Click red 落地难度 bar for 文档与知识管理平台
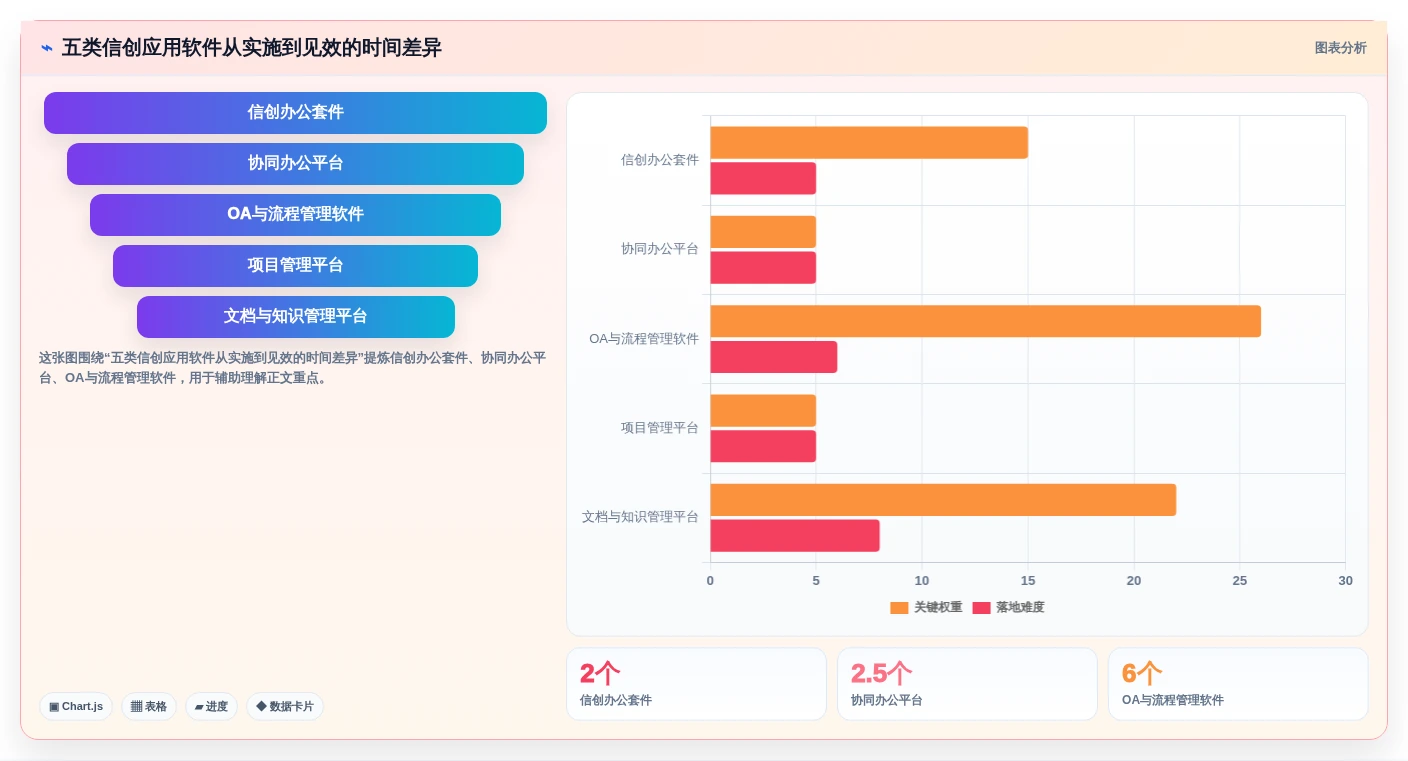 [795, 536]
